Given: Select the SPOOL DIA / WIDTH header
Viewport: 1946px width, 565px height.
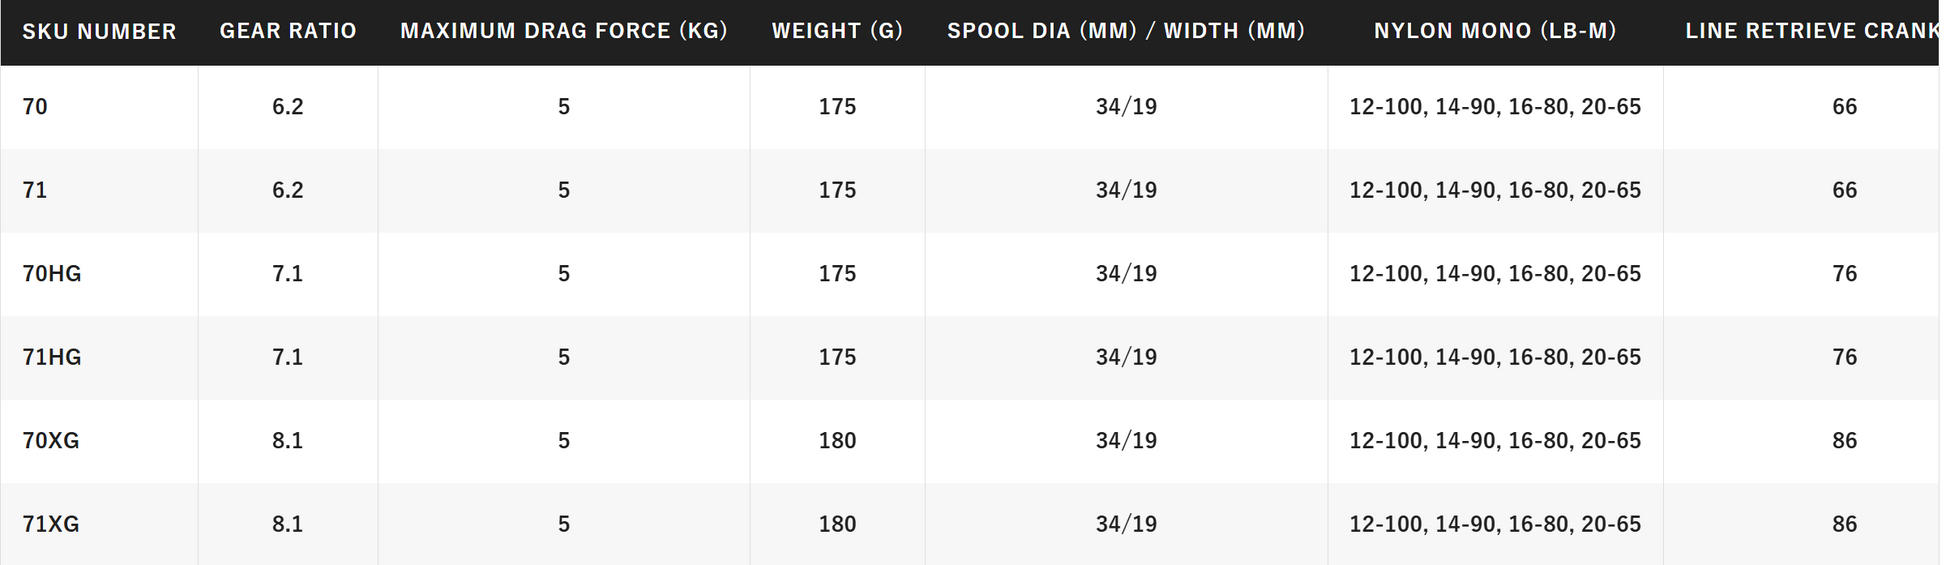Looking at the screenshot, I should (1126, 32).
